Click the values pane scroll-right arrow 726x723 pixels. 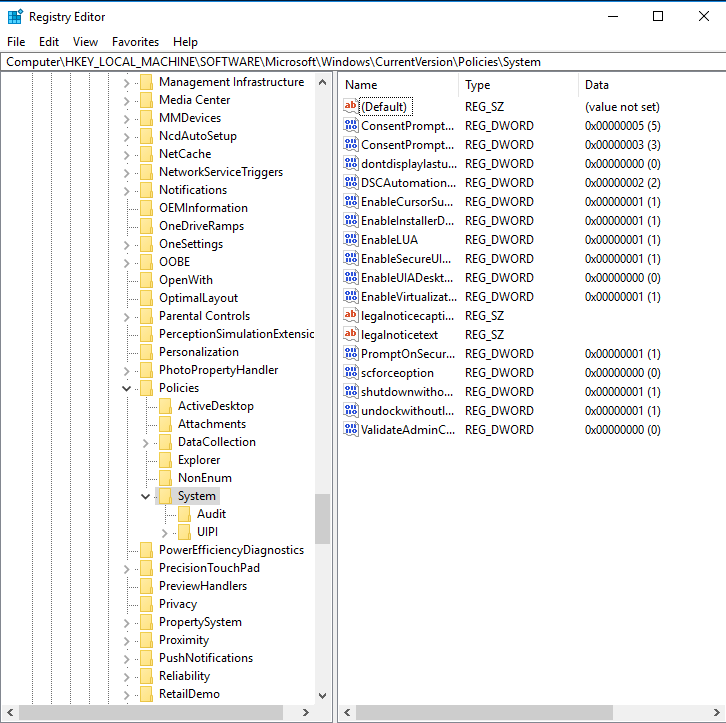click(717, 712)
